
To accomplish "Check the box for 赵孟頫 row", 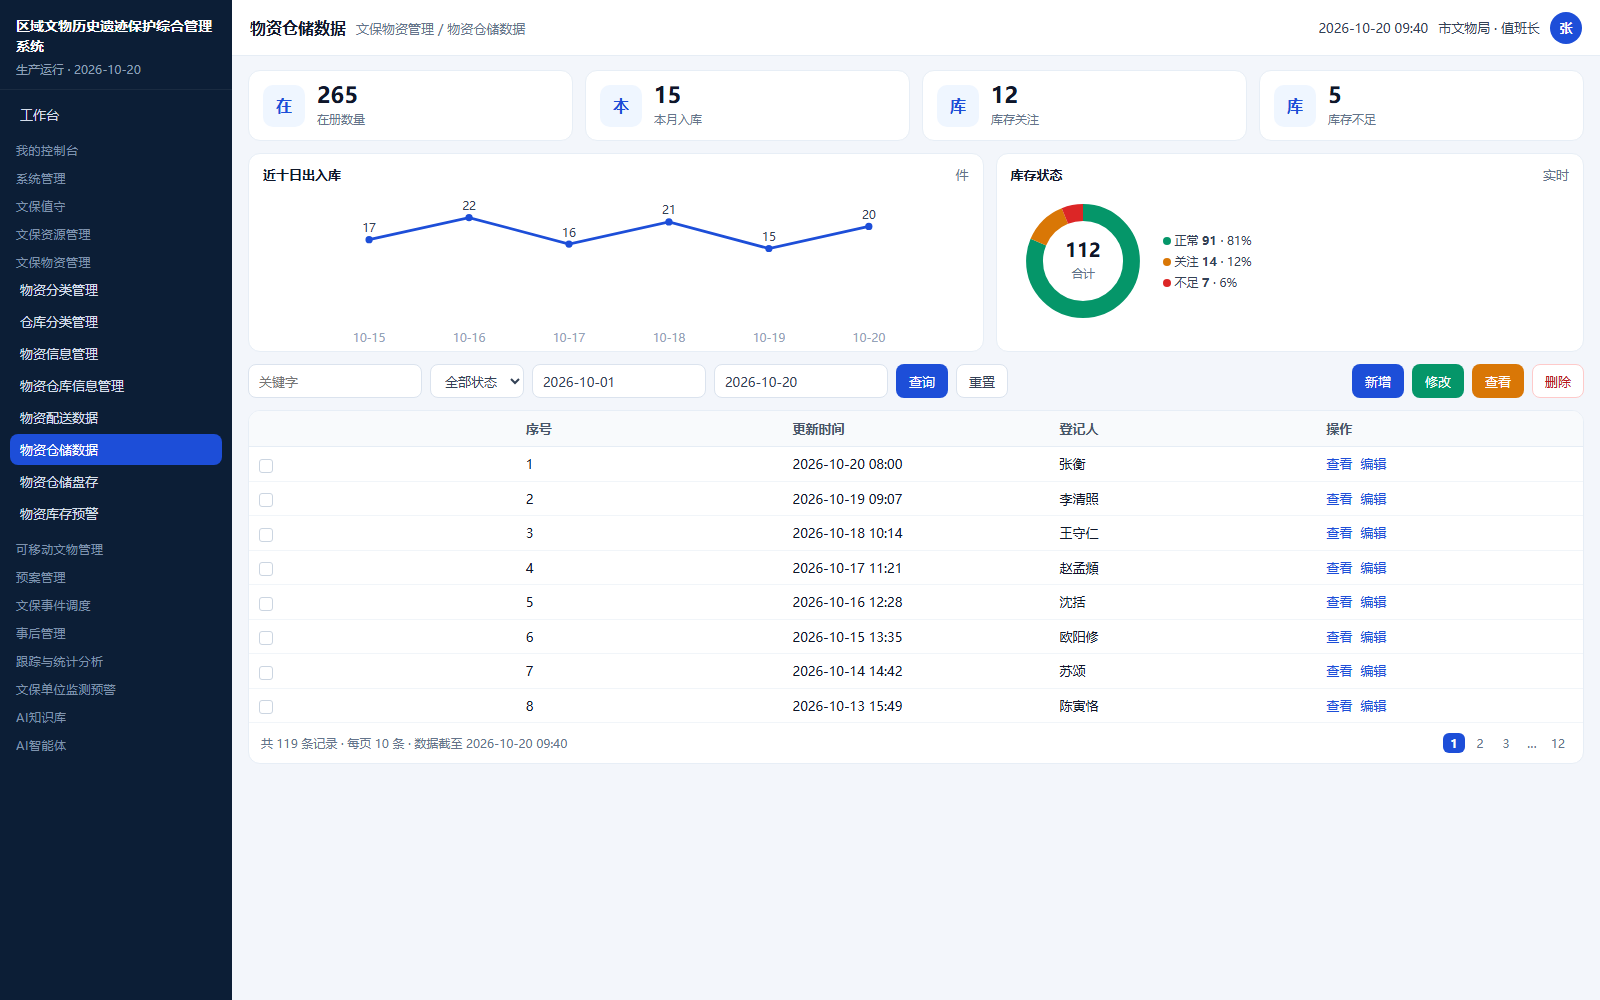I will 266,569.
